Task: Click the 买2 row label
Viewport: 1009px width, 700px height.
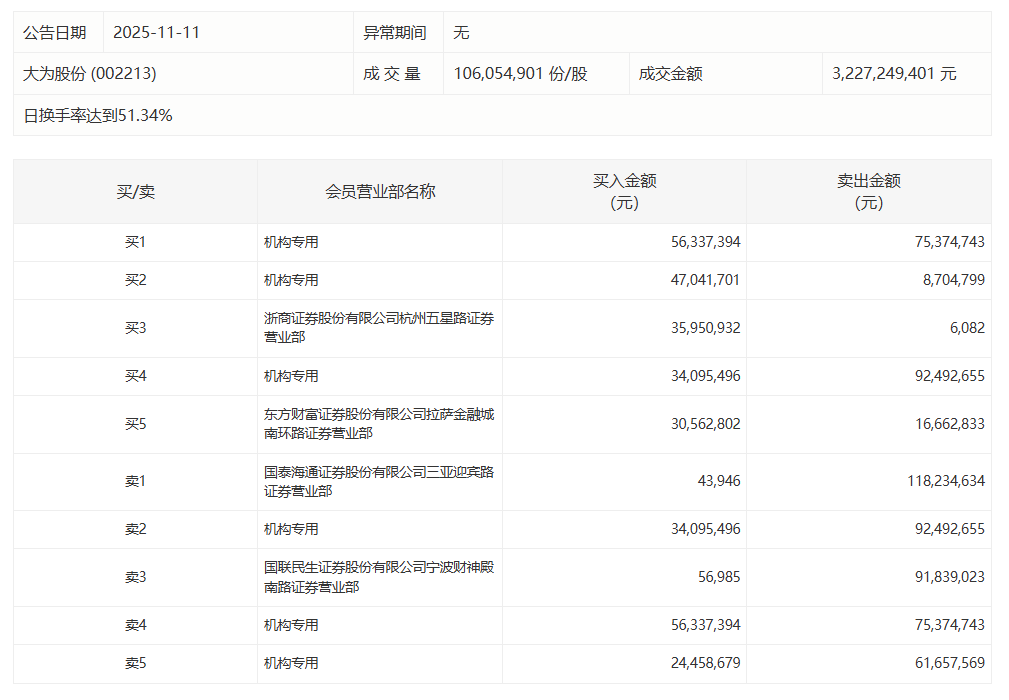Action: (135, 280)
